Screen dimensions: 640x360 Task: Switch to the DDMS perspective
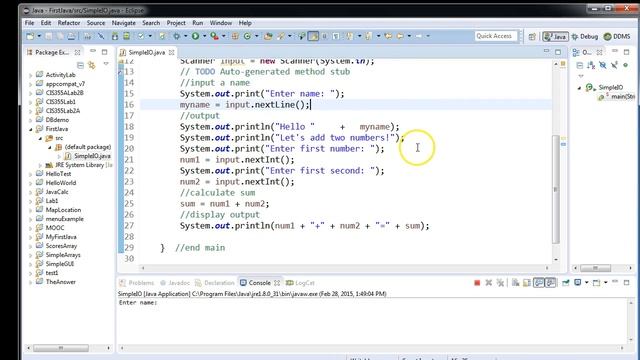click(617, 37)
